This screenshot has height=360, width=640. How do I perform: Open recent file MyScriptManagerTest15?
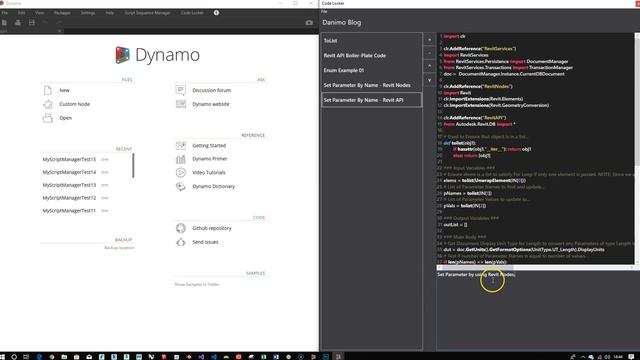[69, 160]
